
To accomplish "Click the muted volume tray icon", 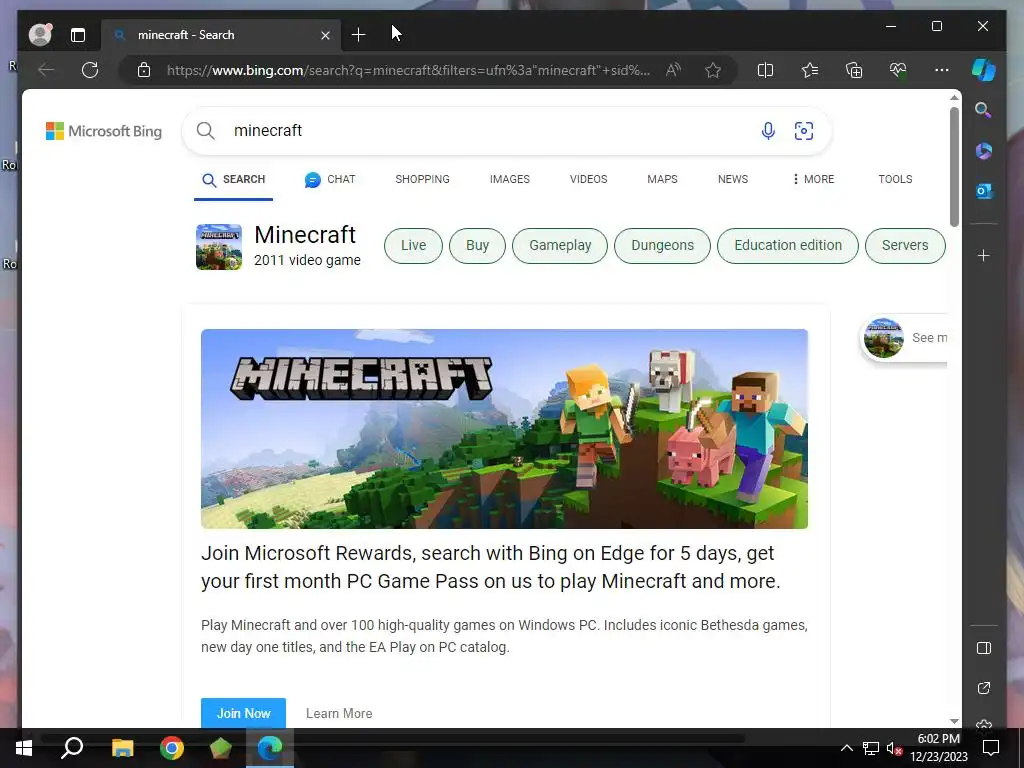I will point(893,748).
